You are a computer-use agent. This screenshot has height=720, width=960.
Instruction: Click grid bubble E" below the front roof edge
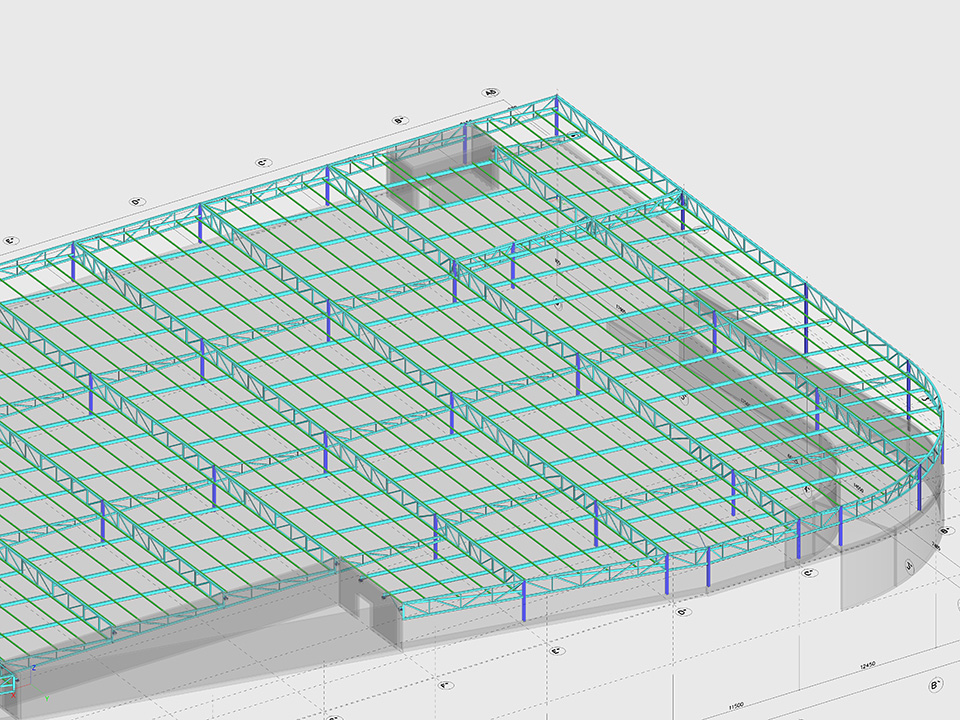click(556, 651)
